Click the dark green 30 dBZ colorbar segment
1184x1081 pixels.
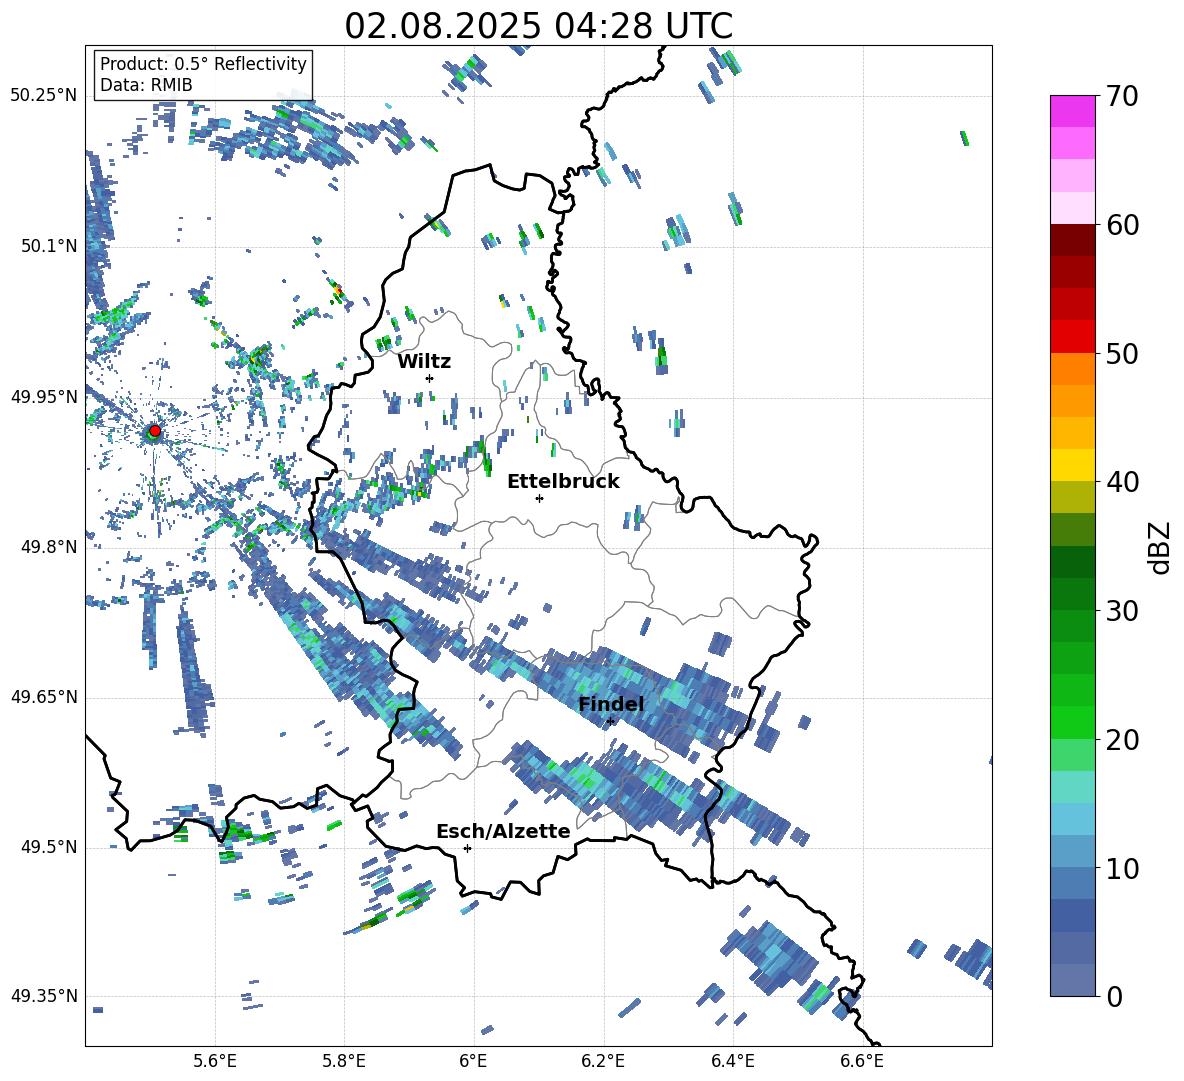pyautogui.click(x=1072, y=594)
